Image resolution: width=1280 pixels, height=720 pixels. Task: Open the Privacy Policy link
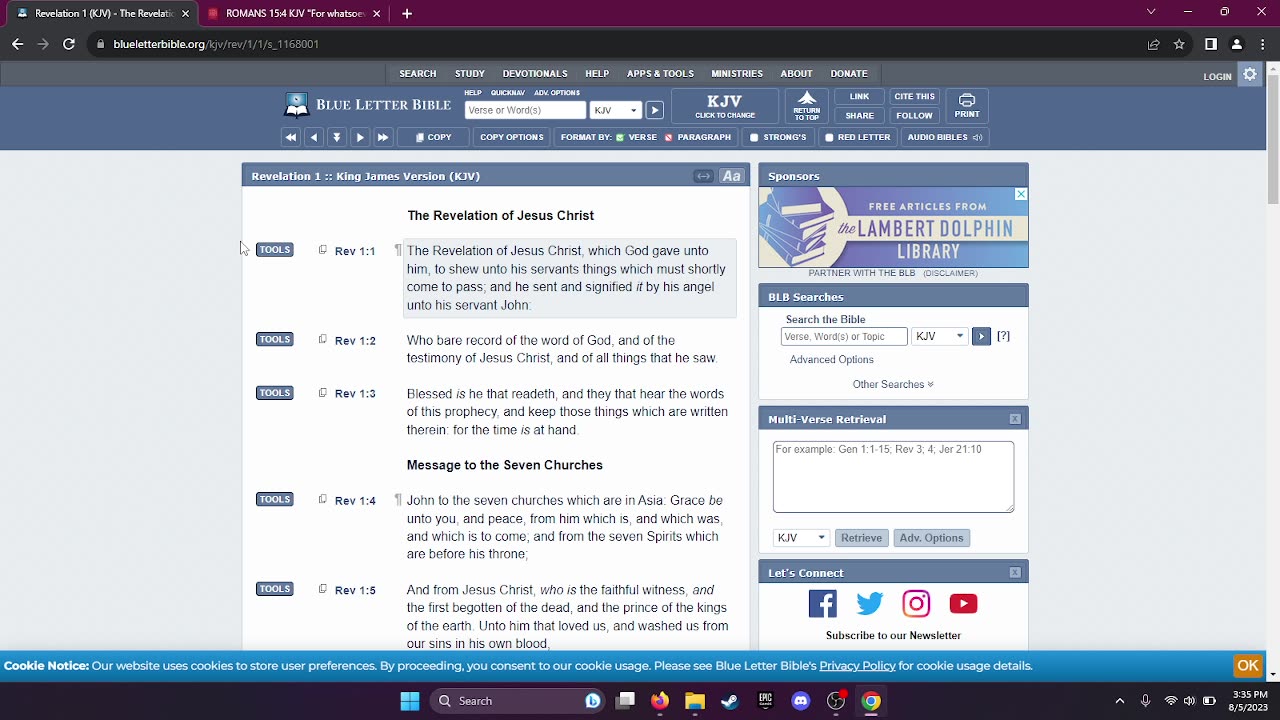pyautogui.click(x=857, y=666)
